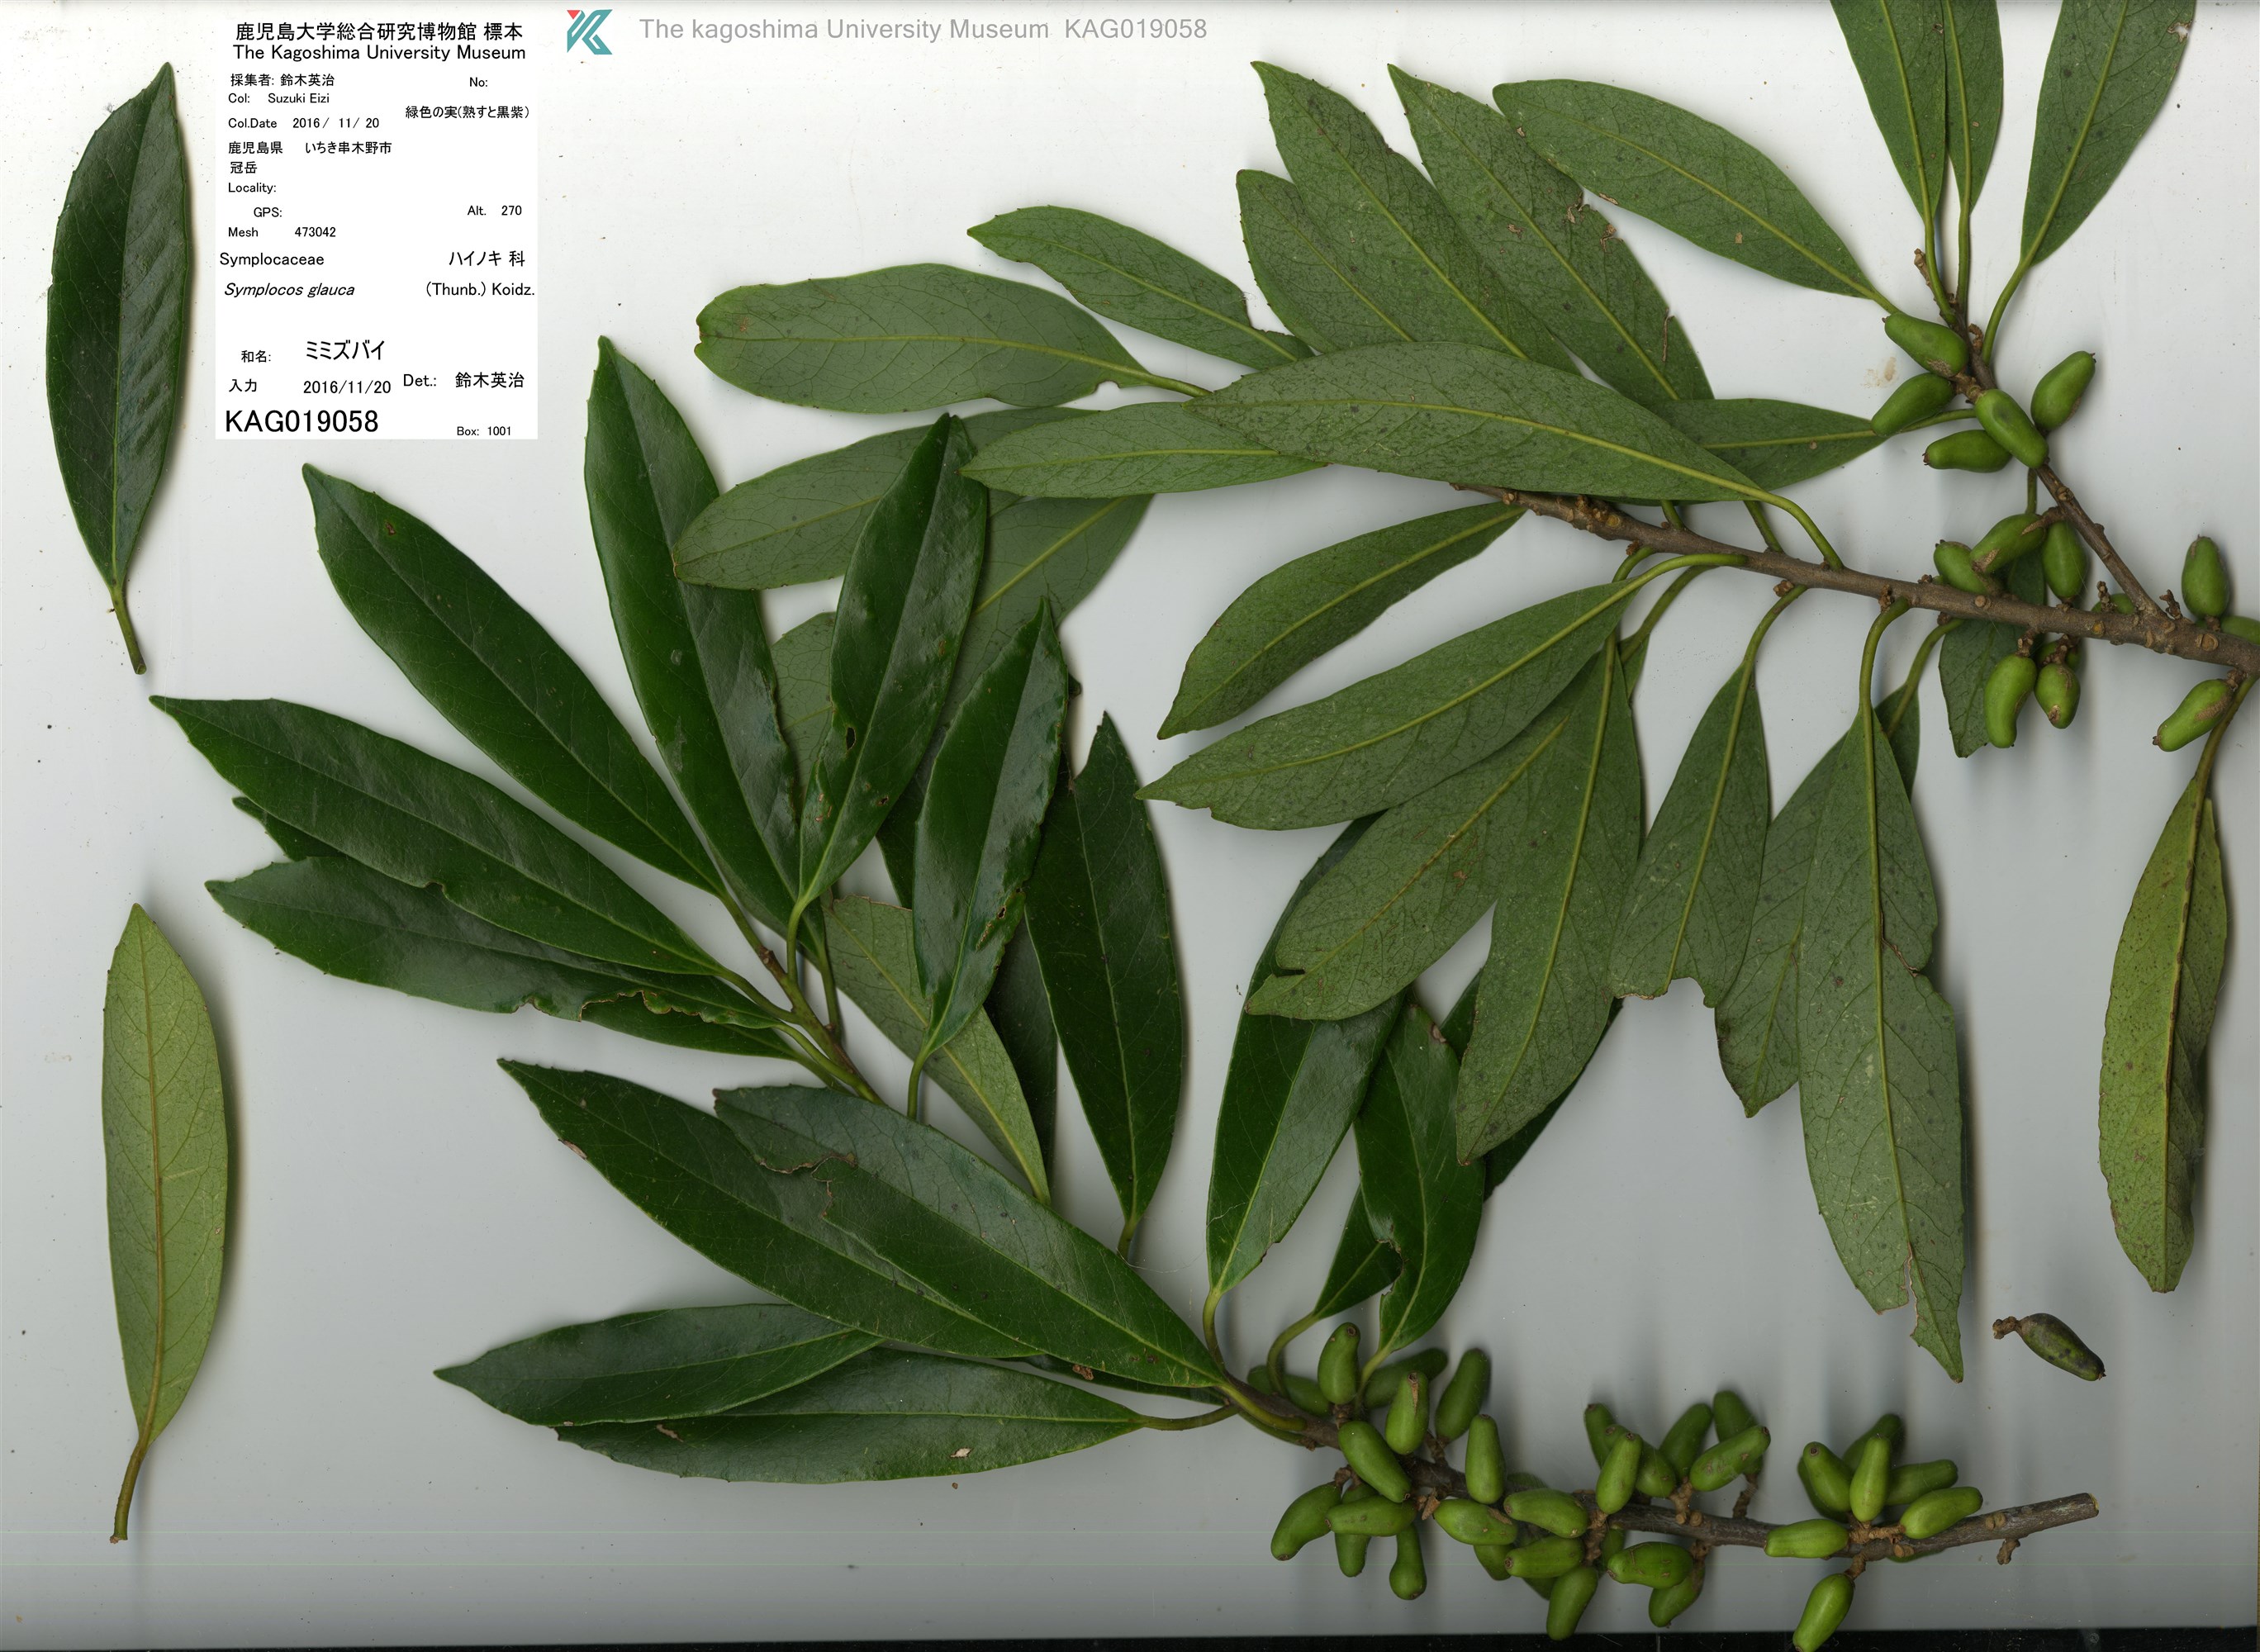Click the Japanese name ミミズバイ

(344, 351)
